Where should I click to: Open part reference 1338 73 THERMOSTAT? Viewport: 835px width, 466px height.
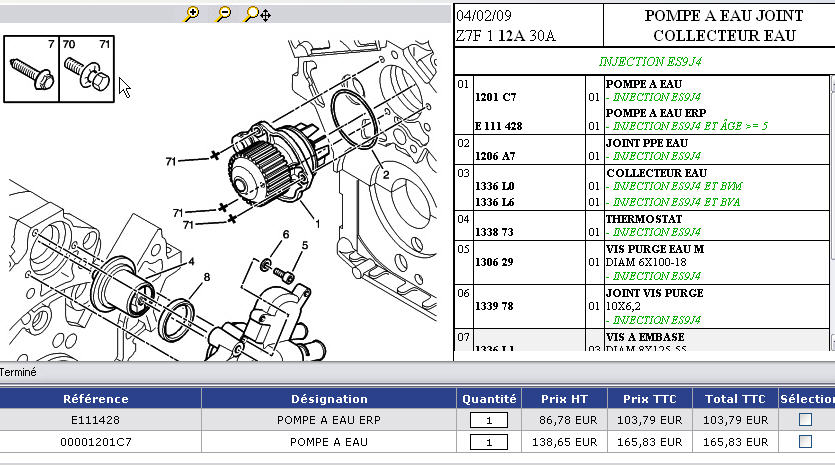pyautogui.click(x=494, y=231)
